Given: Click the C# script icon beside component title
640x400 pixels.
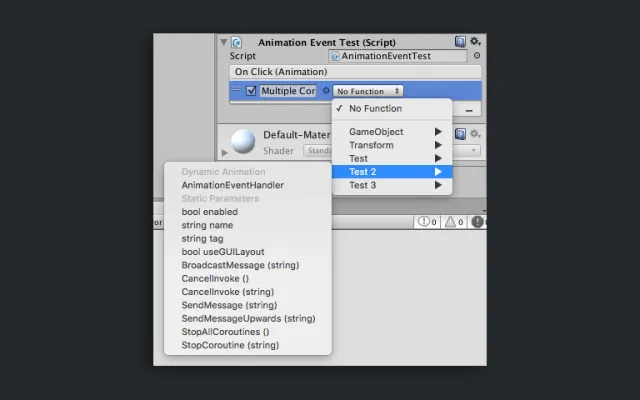Looking at the screenshot, I should click(236, 42).
